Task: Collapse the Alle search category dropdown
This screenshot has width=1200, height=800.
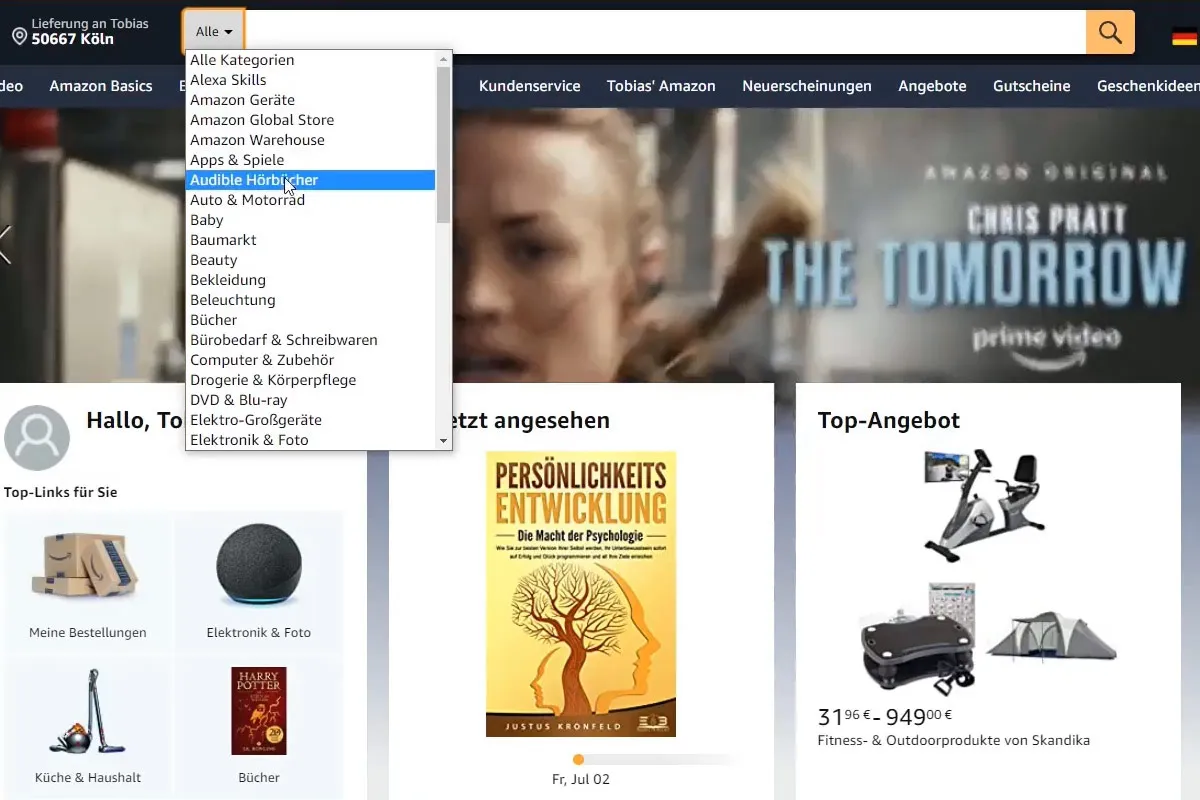Action: (214, 32)
